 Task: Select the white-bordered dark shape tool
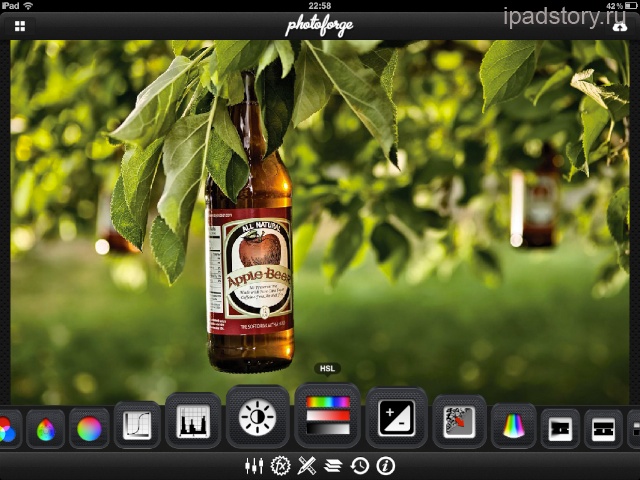[560, 429]
